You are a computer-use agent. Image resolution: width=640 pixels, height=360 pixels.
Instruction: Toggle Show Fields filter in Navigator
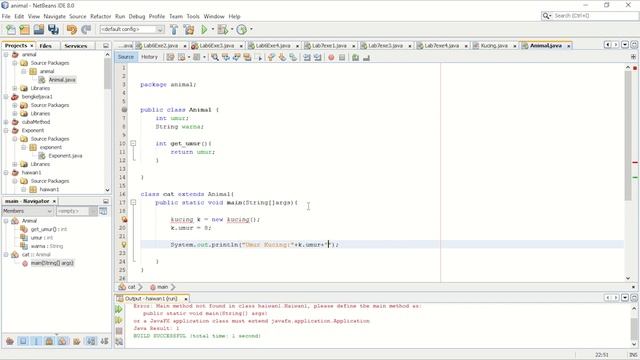click(x=23, y=341)
